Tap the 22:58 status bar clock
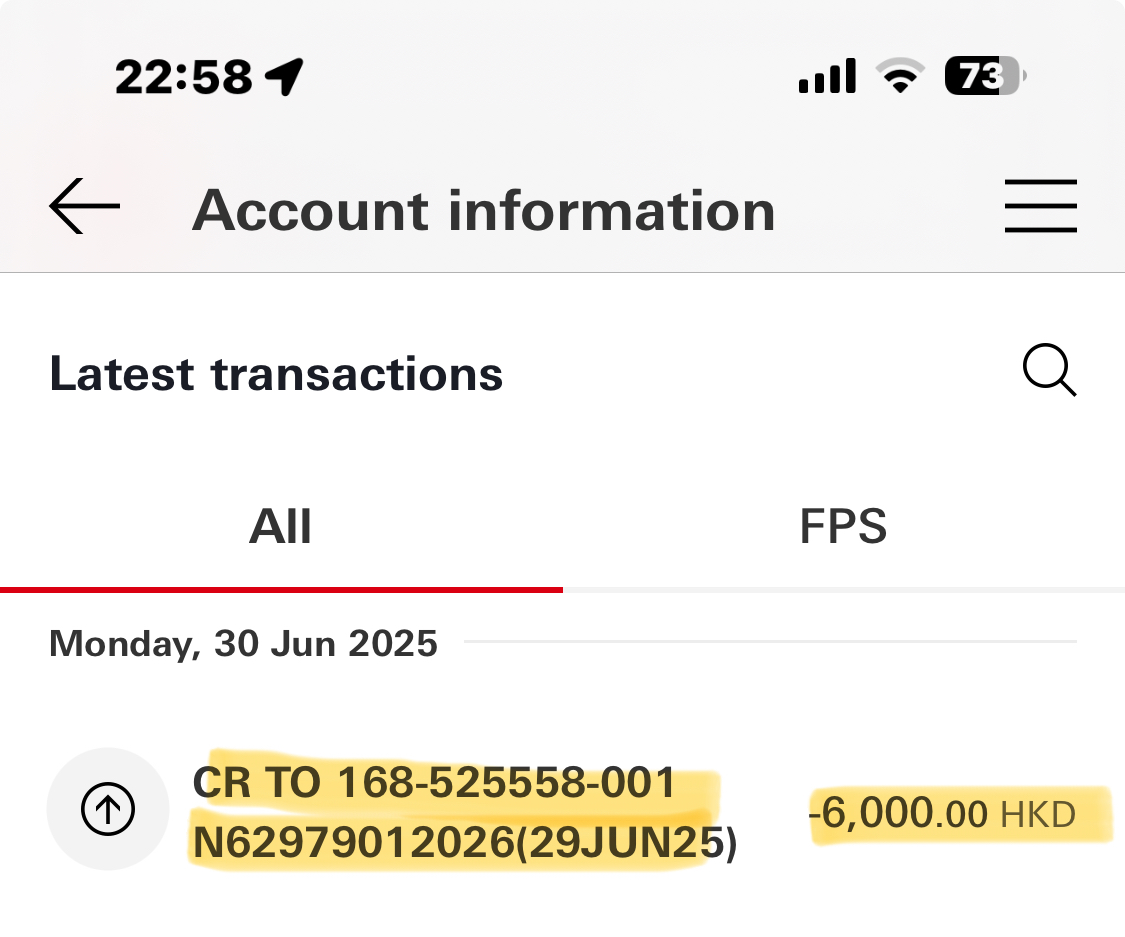The width and height of the screenshot is (1125, 937). 184,77
